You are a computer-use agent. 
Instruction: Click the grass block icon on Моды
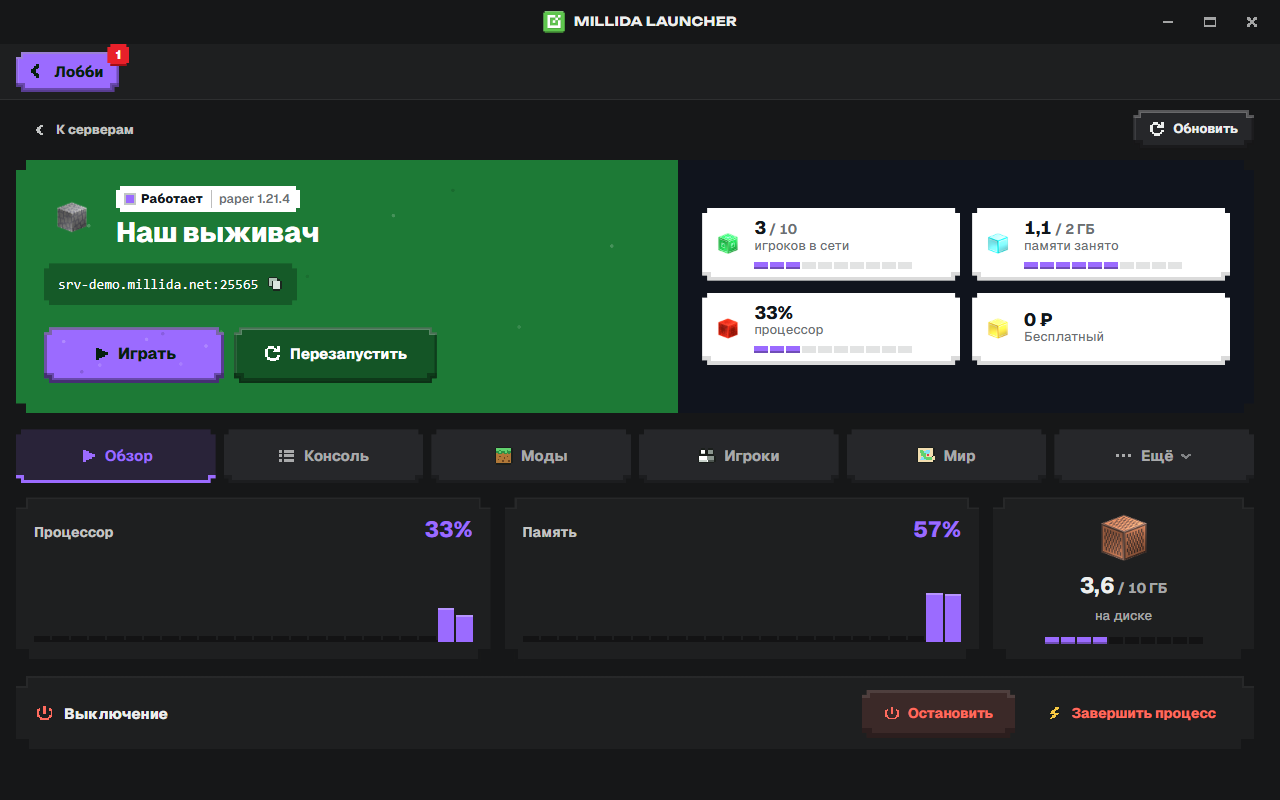click(x=504, y=456)
